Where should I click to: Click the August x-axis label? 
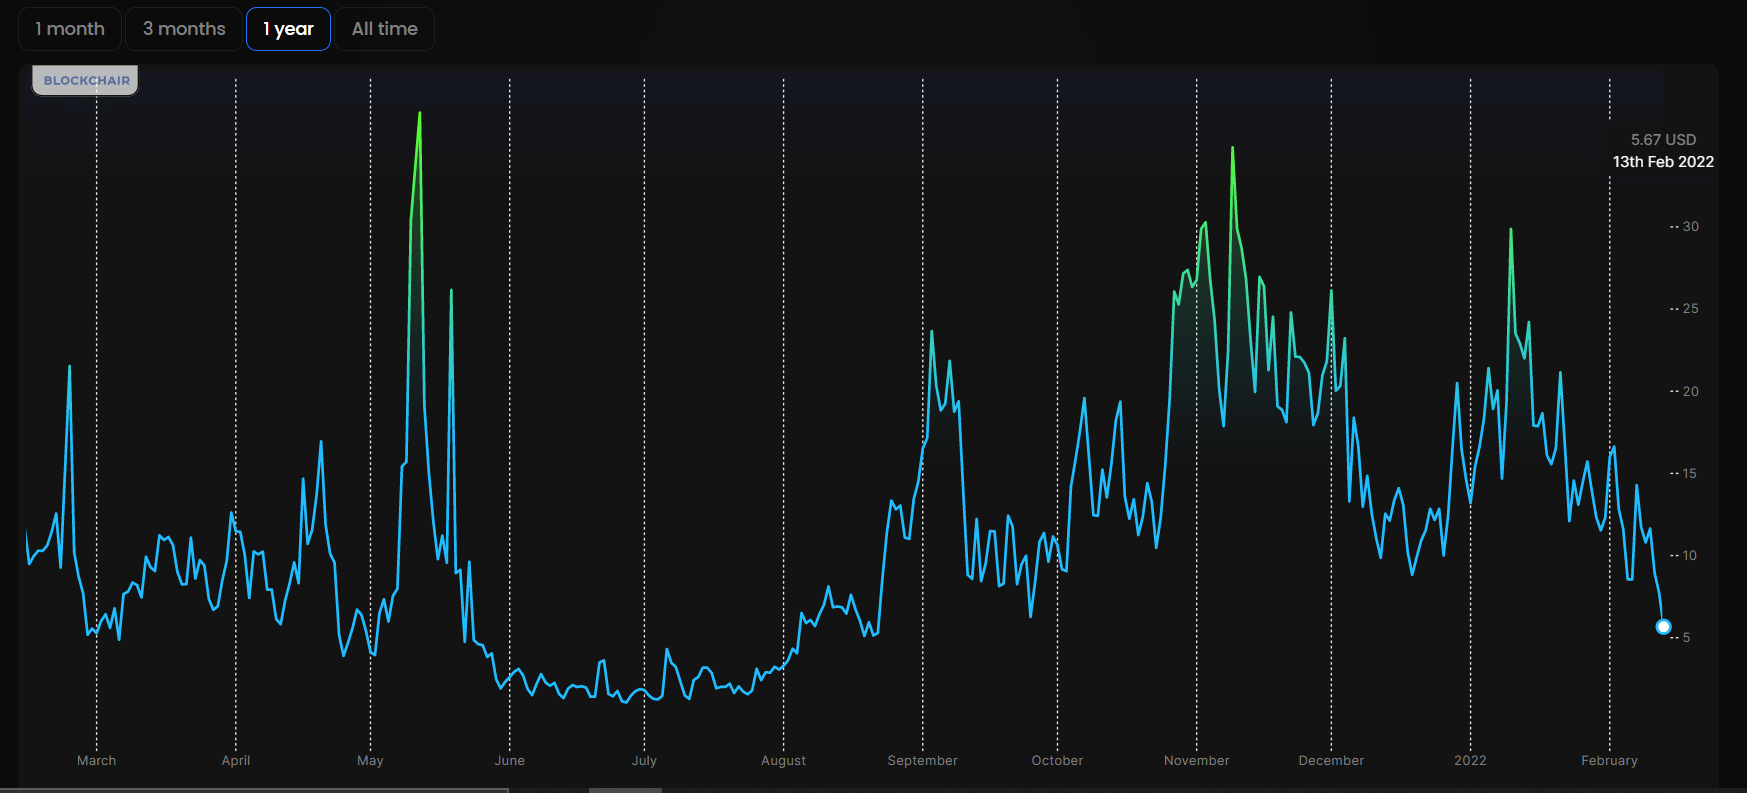(783, 760)
